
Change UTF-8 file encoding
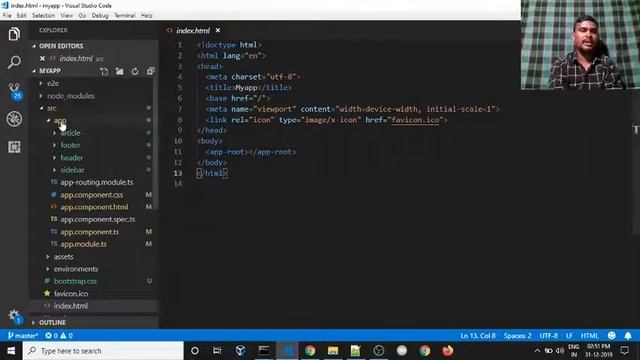coord(549,336)
